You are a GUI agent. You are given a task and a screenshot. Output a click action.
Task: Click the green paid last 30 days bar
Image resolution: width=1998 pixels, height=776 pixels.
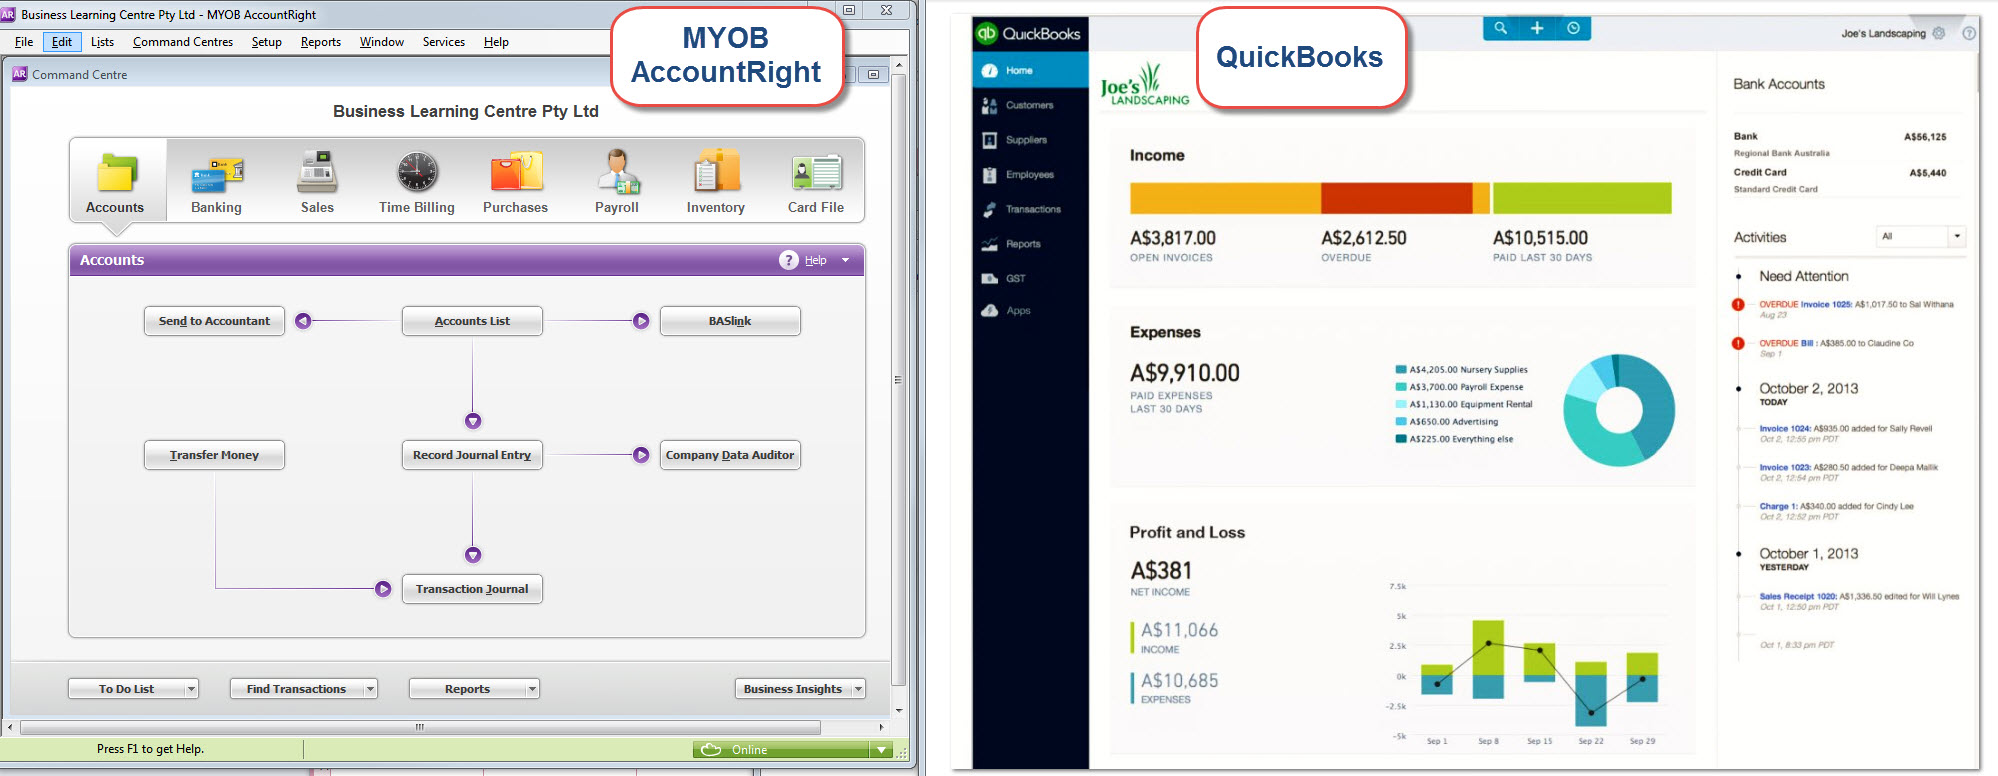(x=1582, y=198)
